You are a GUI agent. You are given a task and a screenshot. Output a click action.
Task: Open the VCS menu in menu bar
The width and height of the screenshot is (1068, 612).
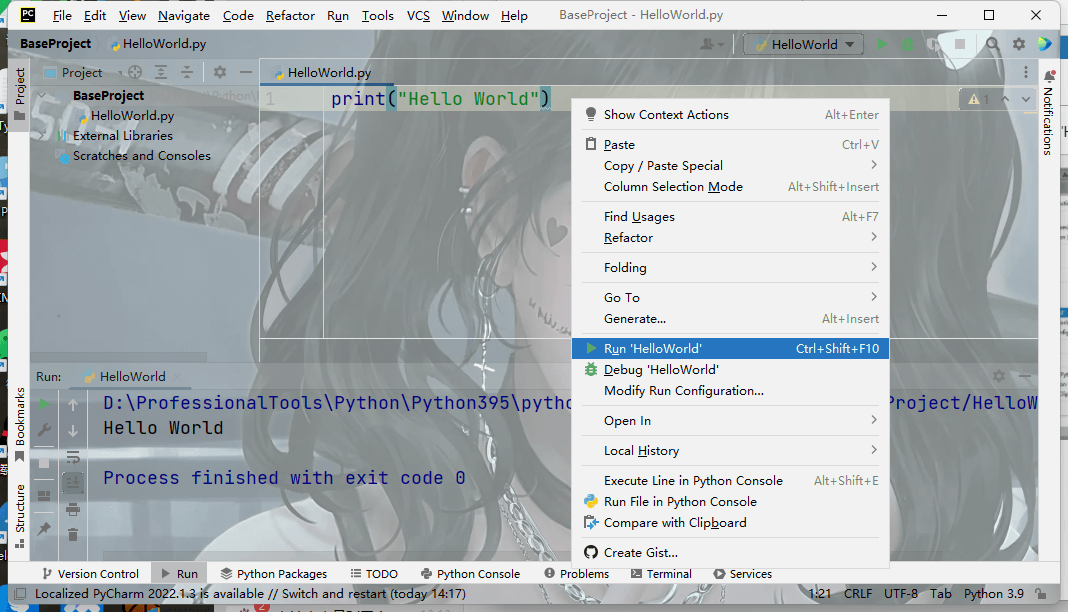pos(418,15)
